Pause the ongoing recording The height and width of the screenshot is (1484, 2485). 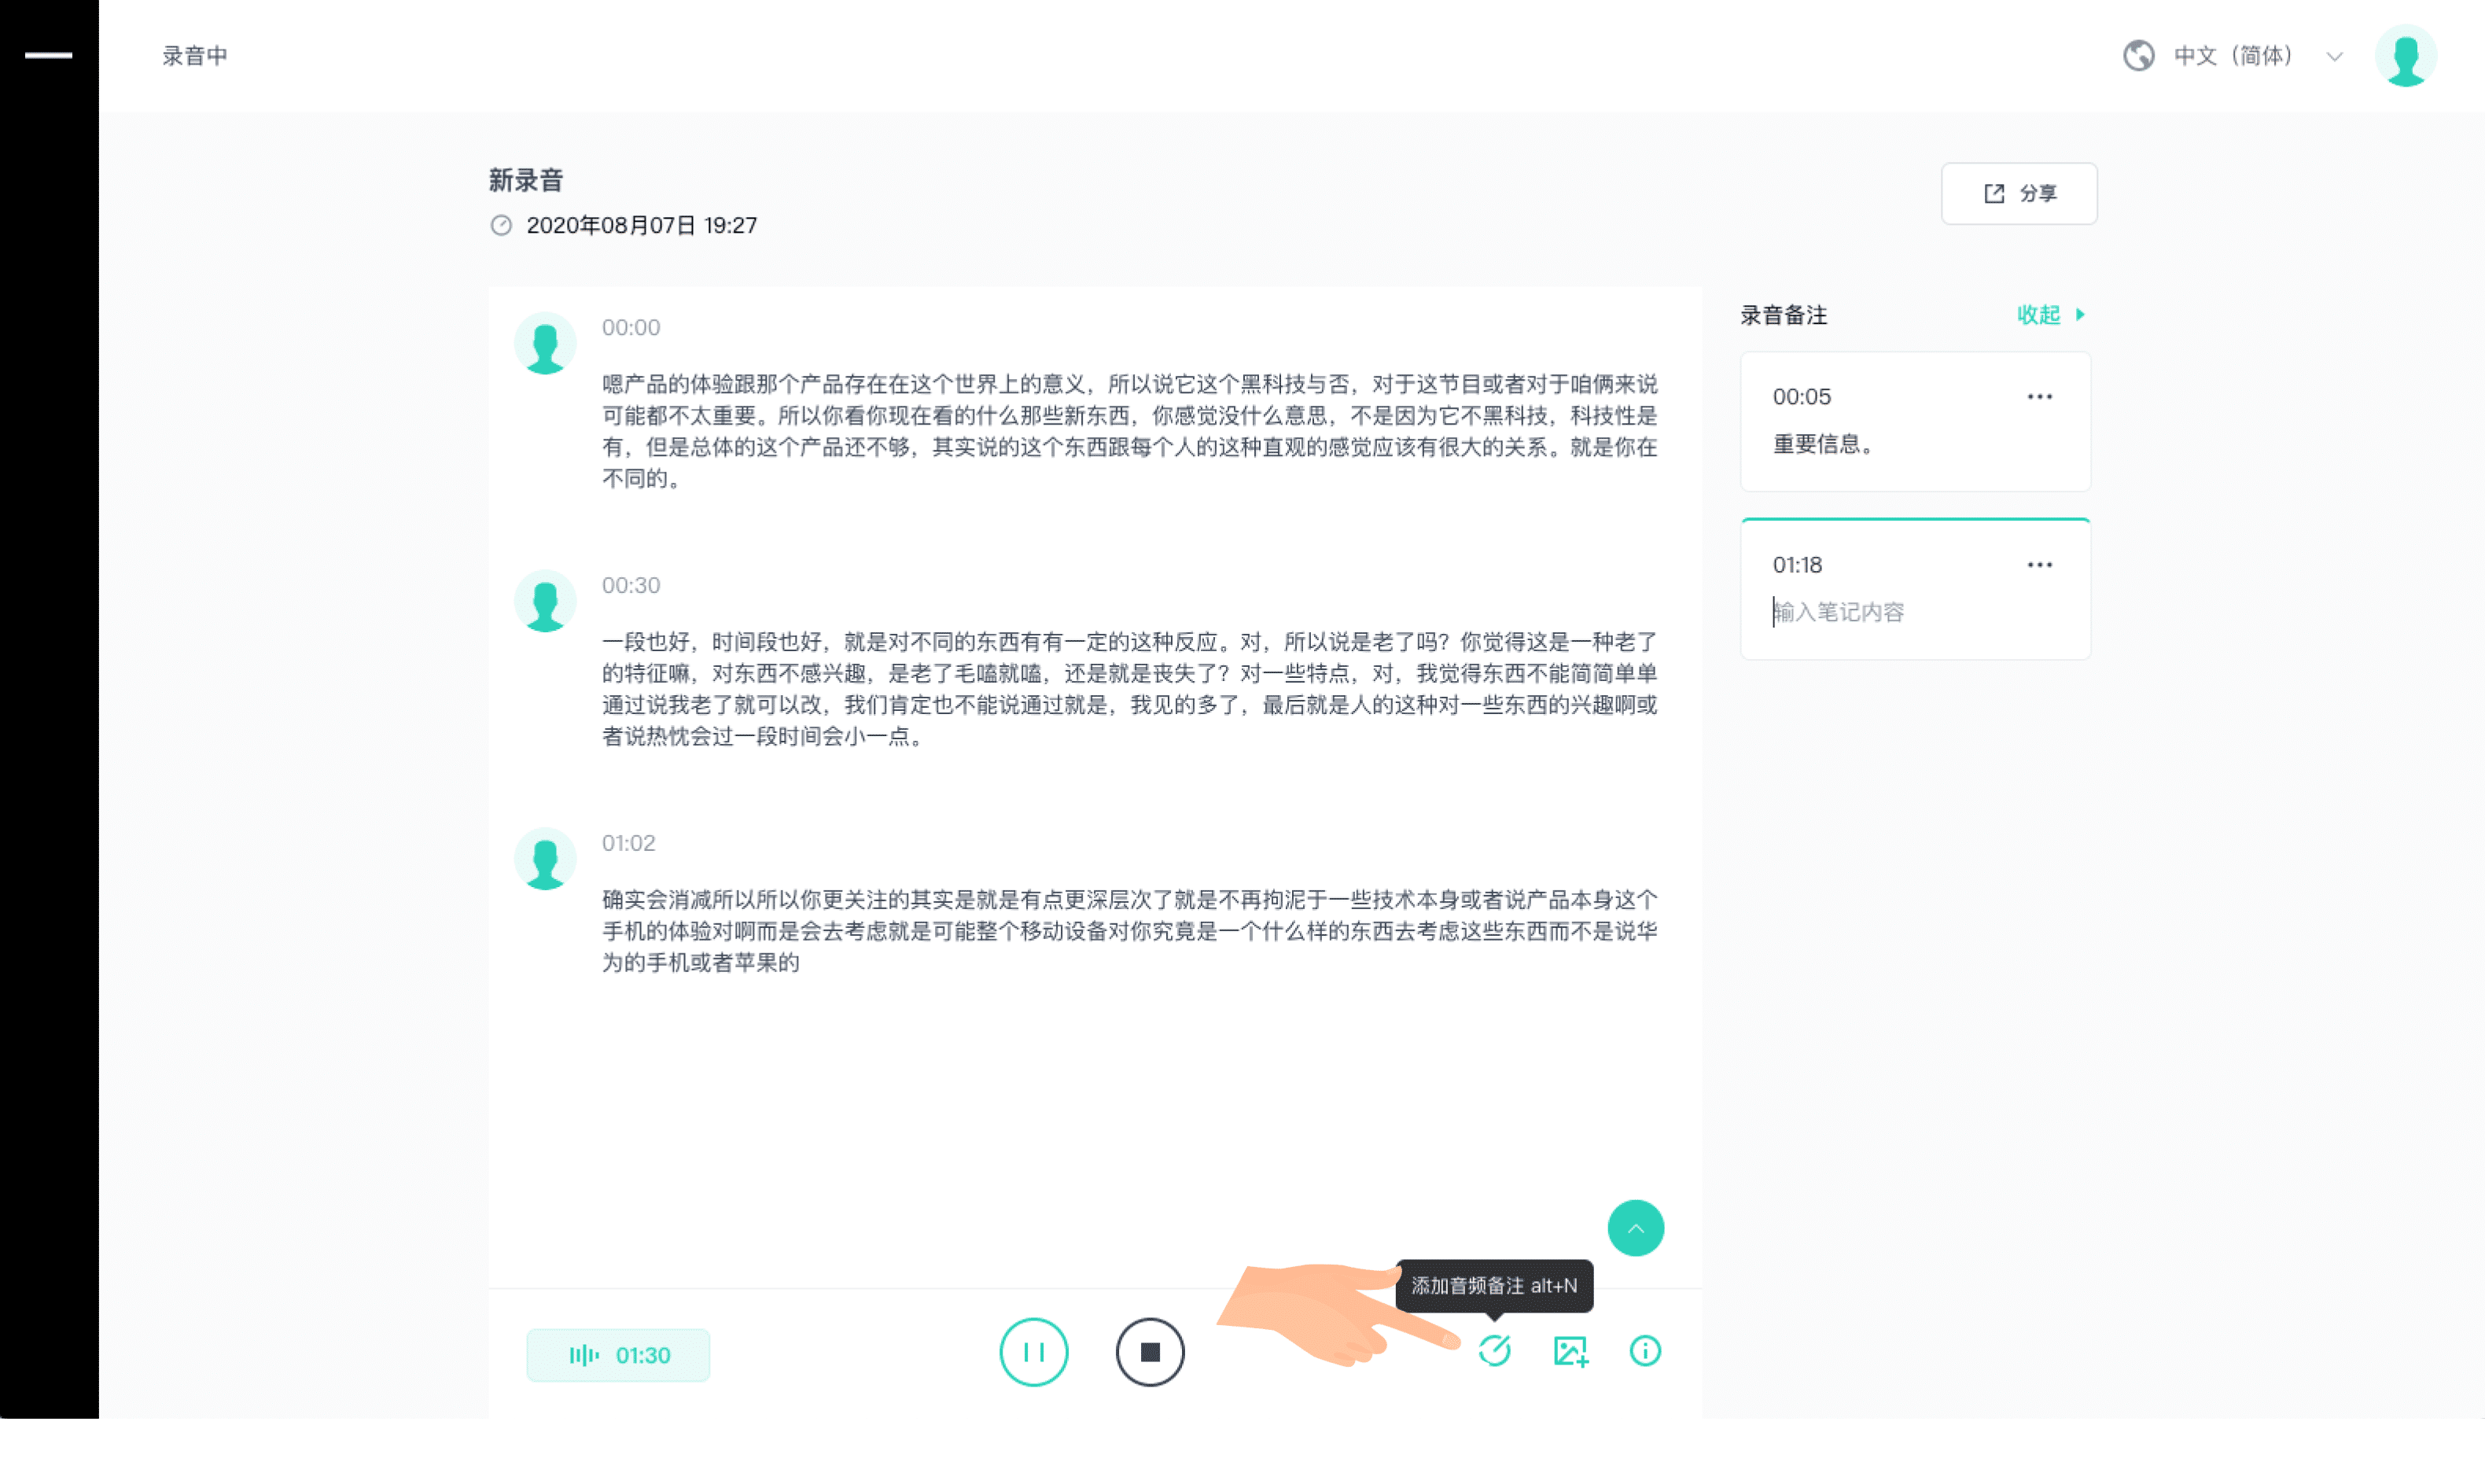pos(1035,1351)
